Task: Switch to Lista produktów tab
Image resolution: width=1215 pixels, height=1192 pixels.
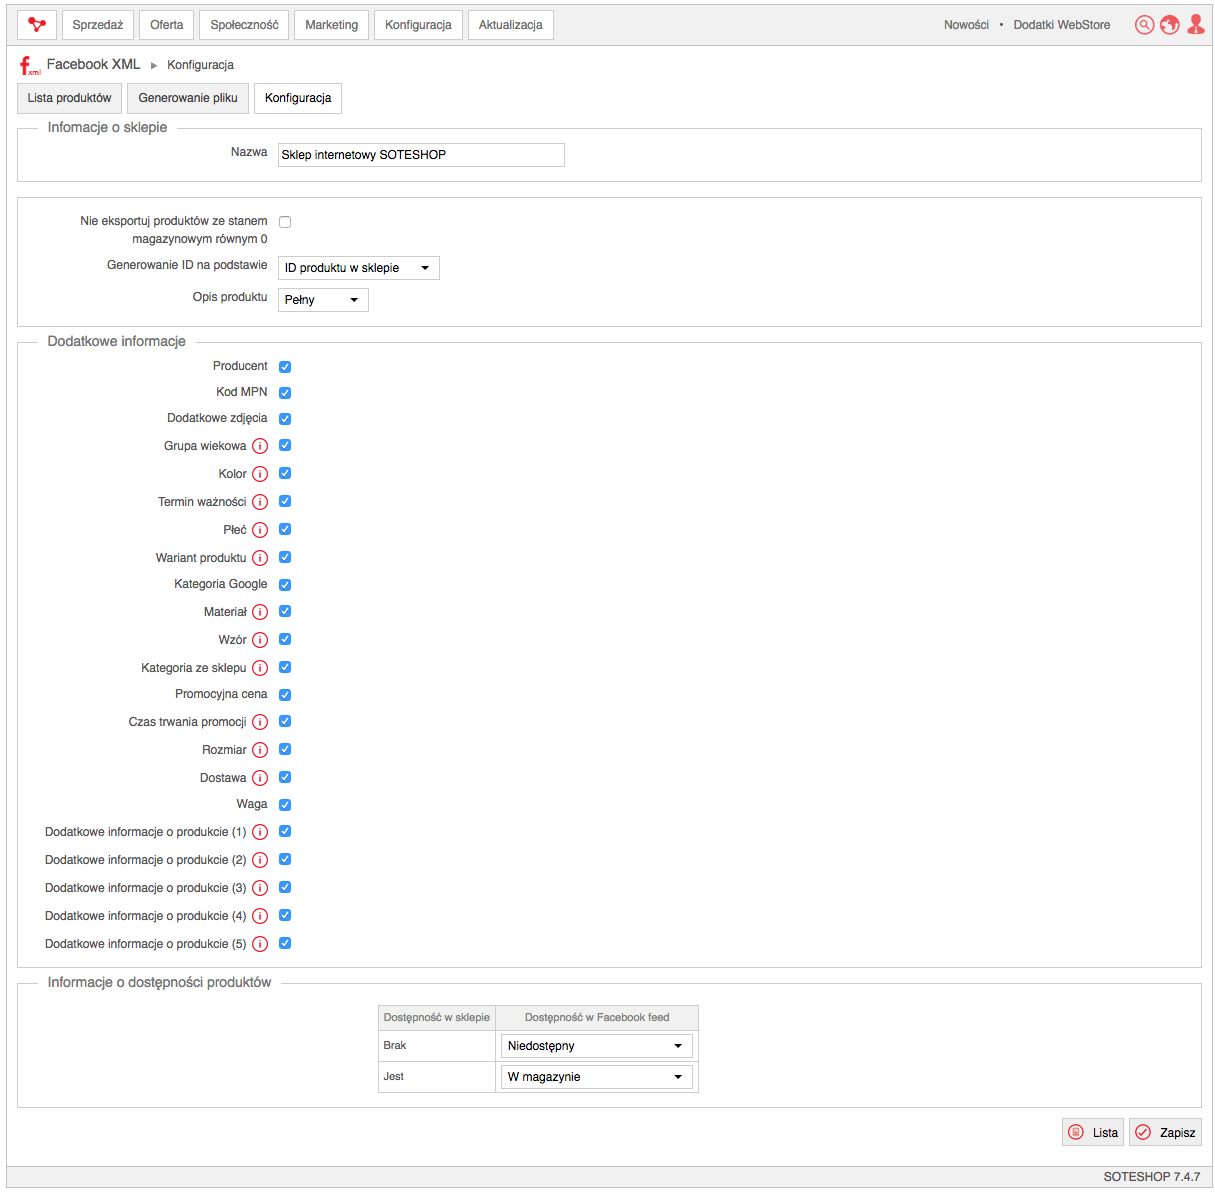Action: coord(70,98)
